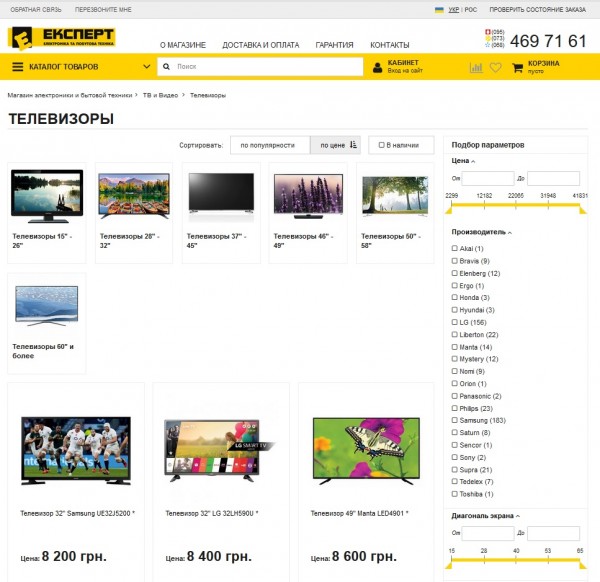600x582 pixels.
Task: Open the wishlist heart icon
Action: (x=496, y=68)
